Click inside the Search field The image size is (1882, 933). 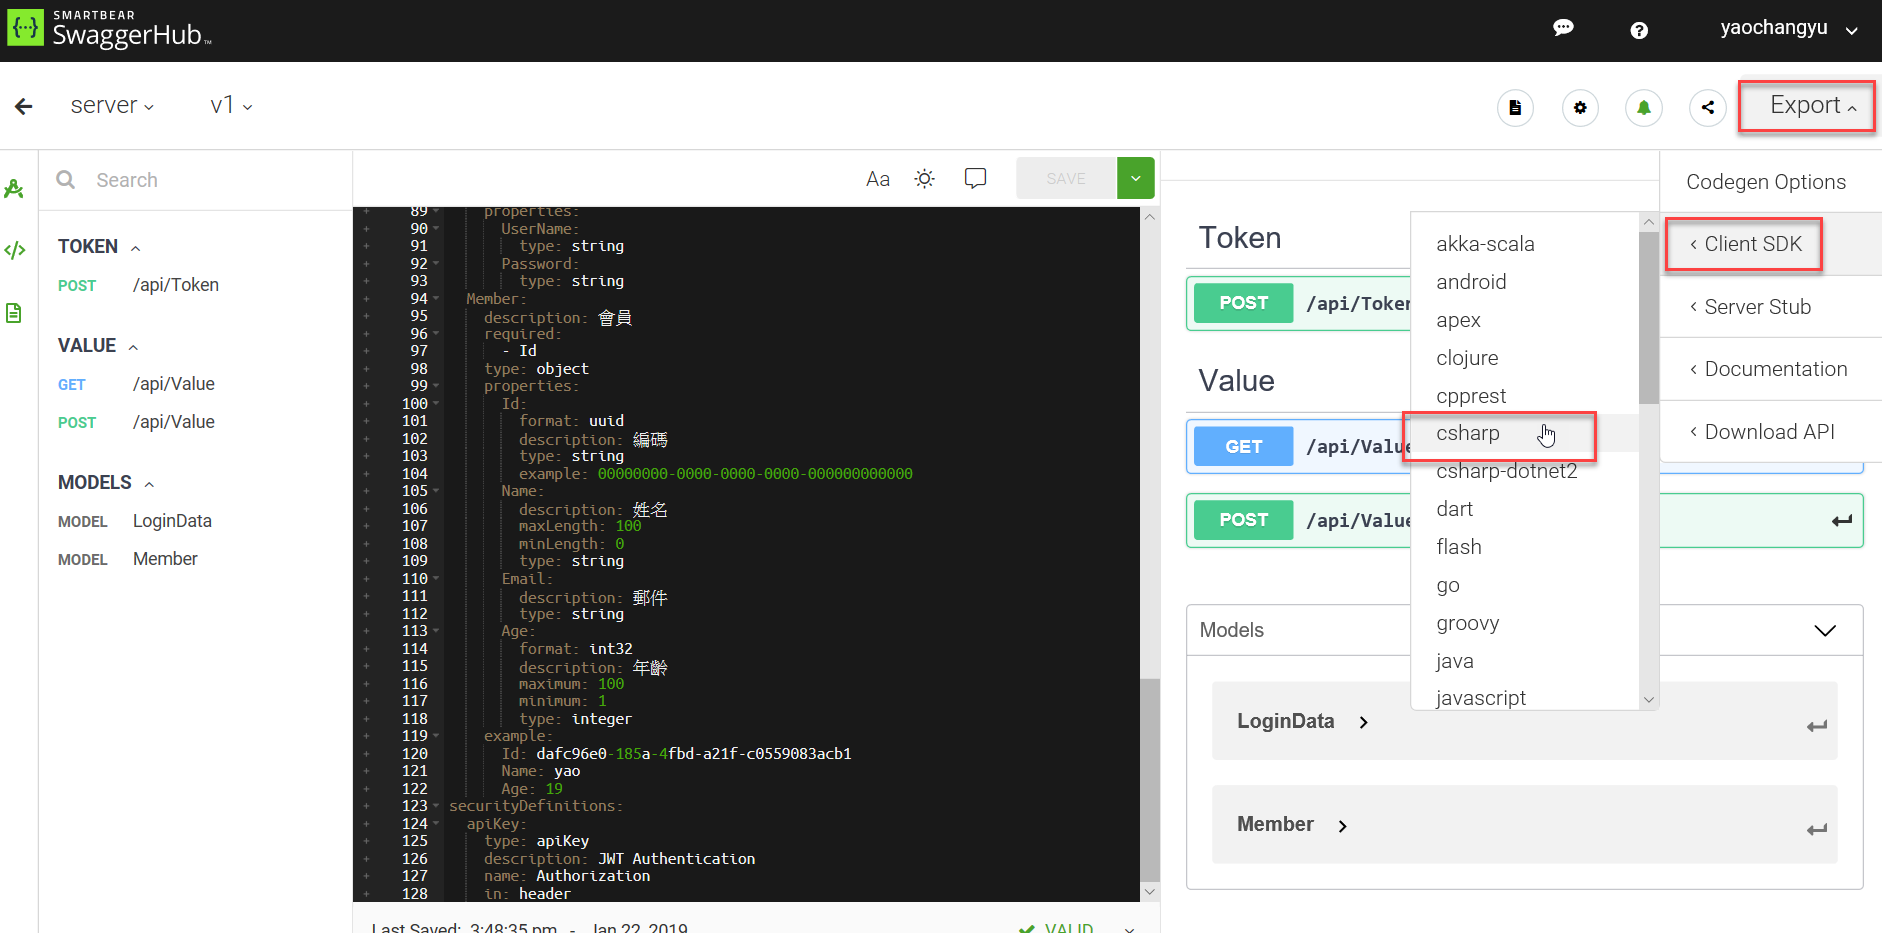(x=180, y=179)
